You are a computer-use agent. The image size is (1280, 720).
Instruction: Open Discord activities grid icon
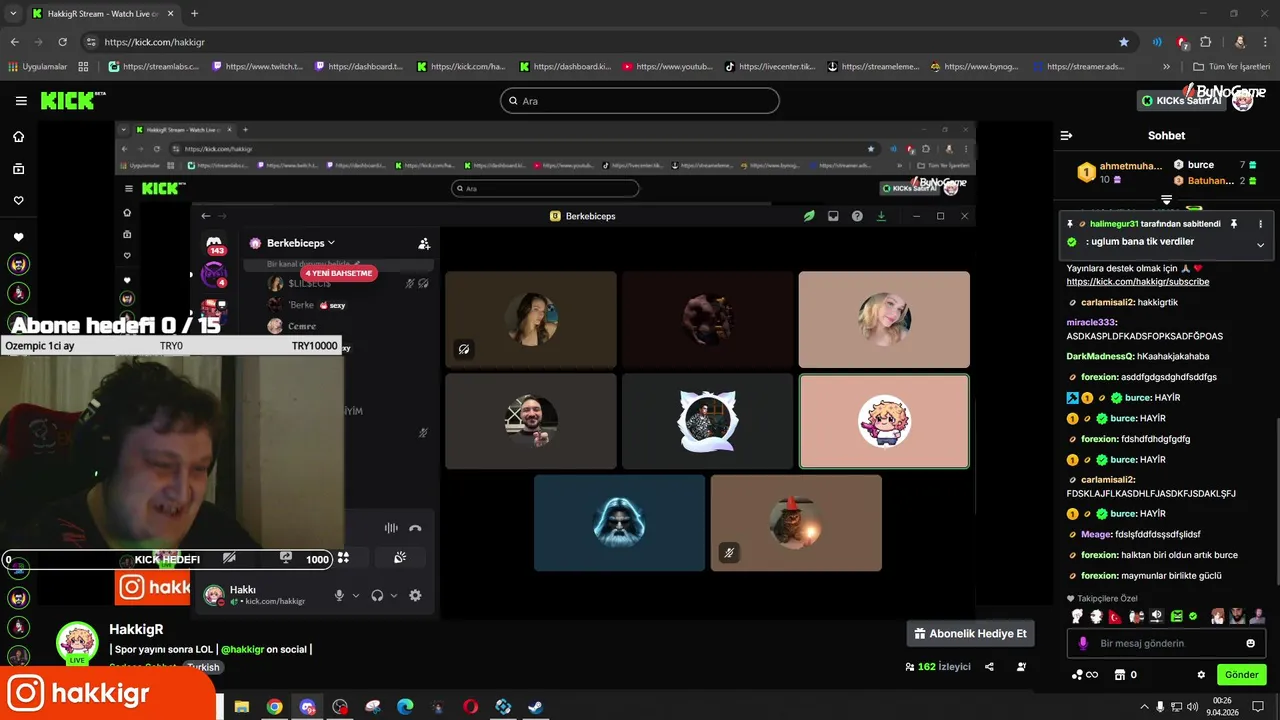tap(343, 558)
